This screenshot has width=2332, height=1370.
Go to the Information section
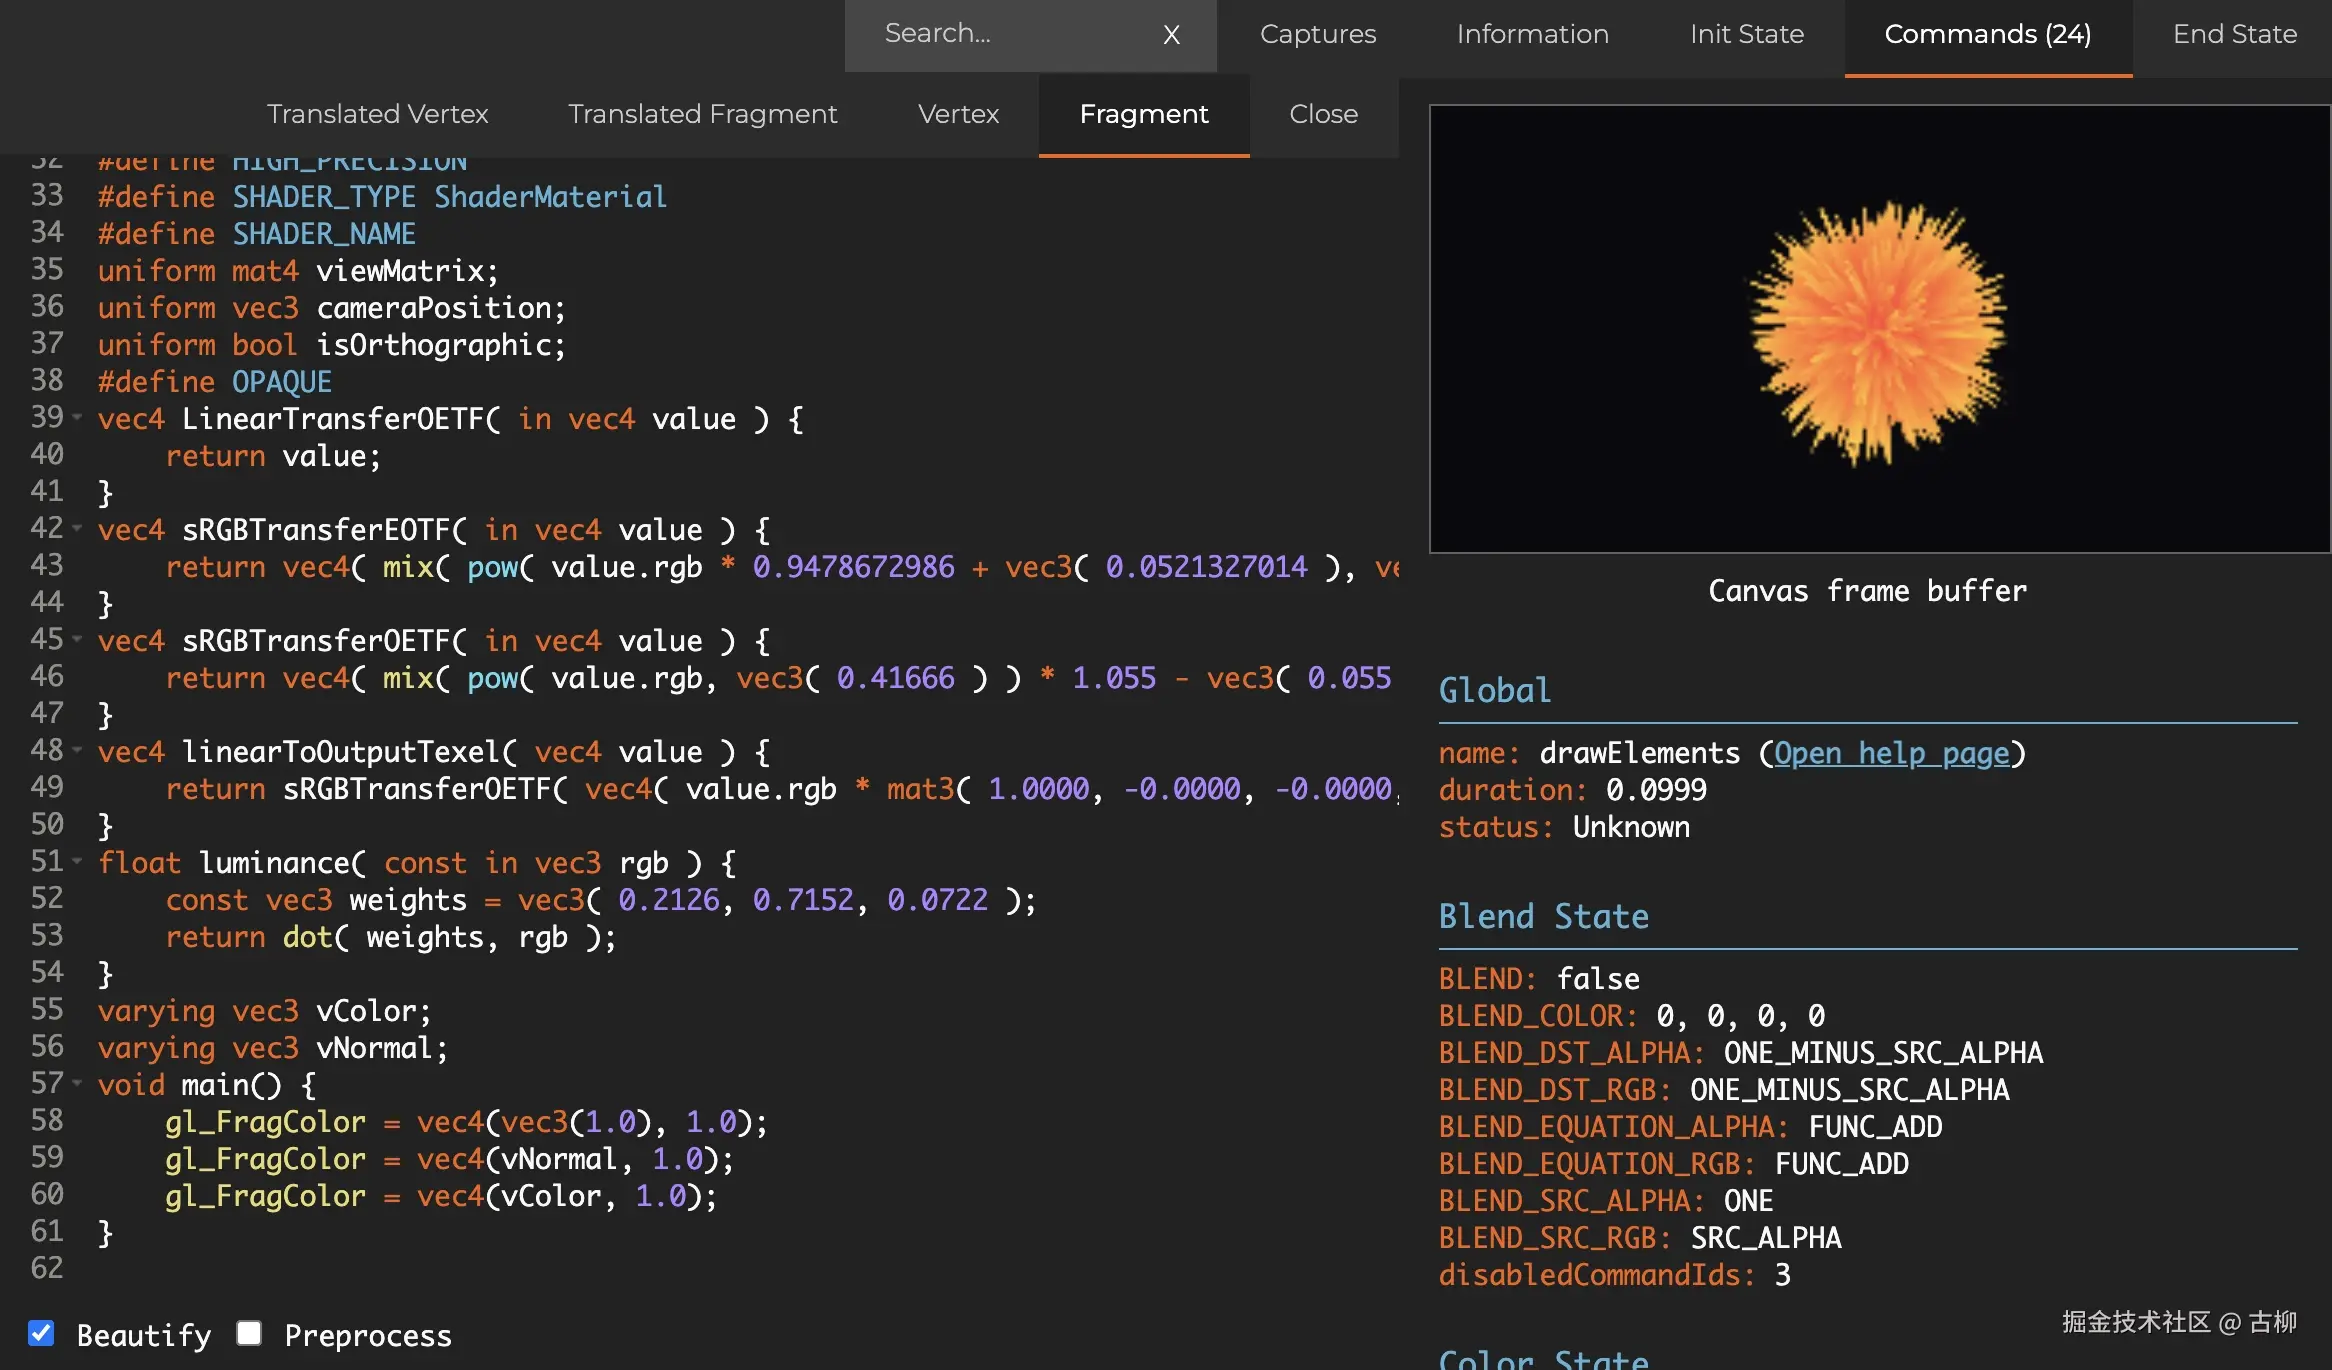click(1532, 35)
